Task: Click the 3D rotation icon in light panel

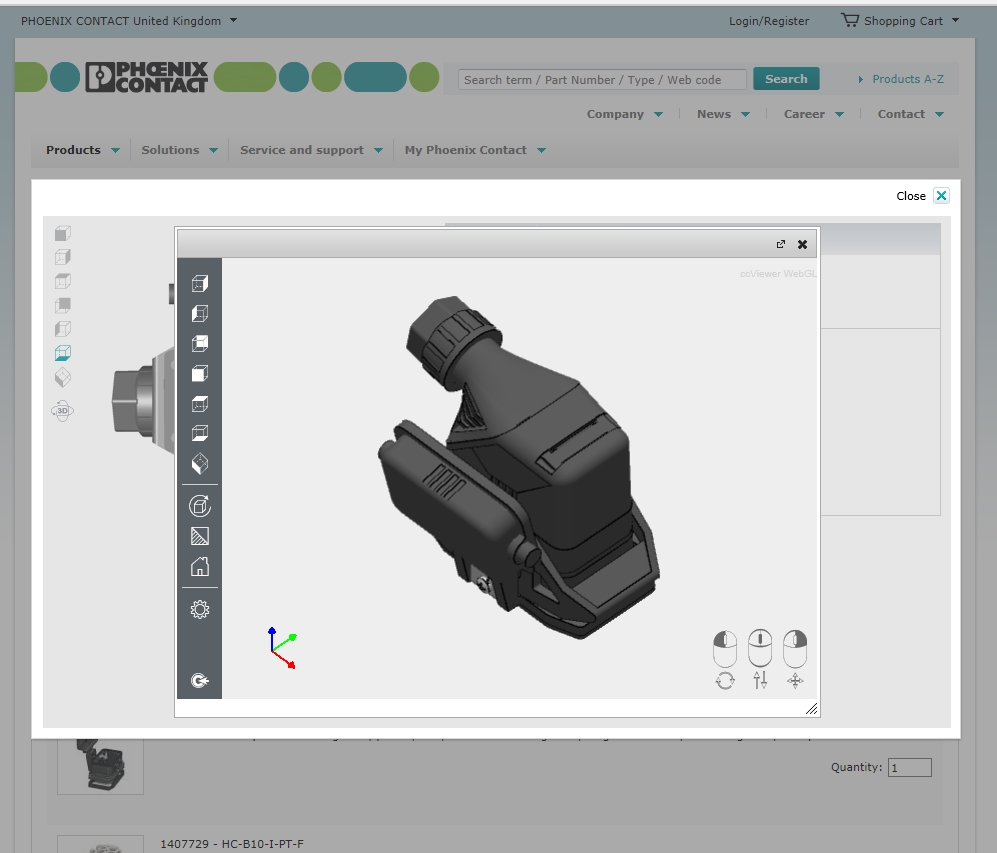Action: 63,410
